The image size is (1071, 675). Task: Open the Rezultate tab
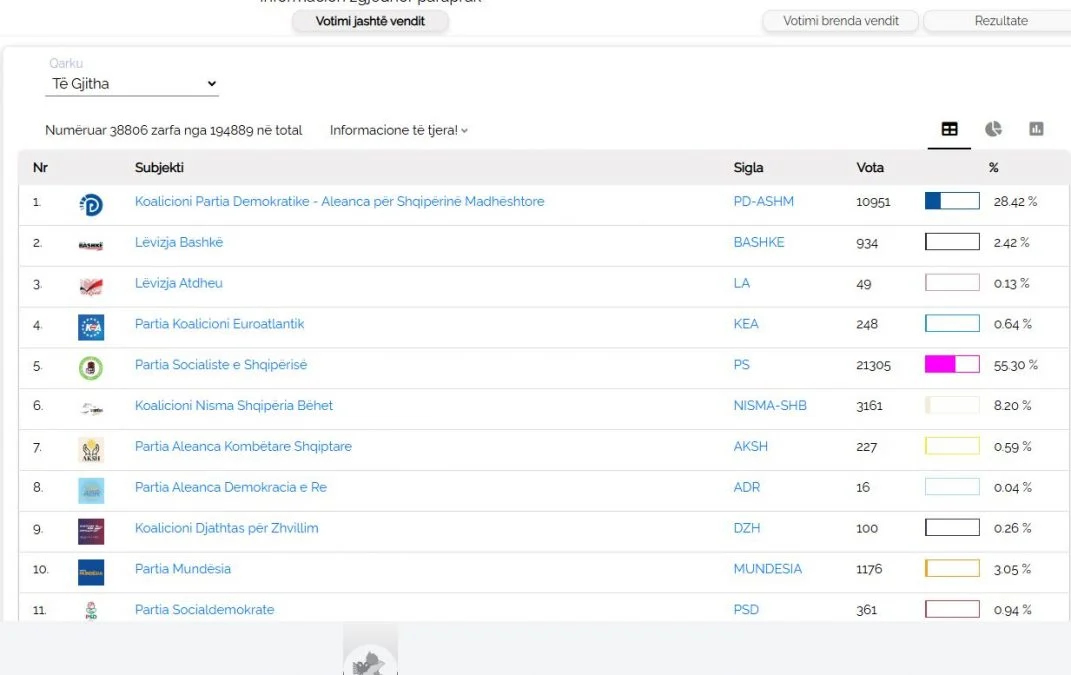tap(1000, 21)
